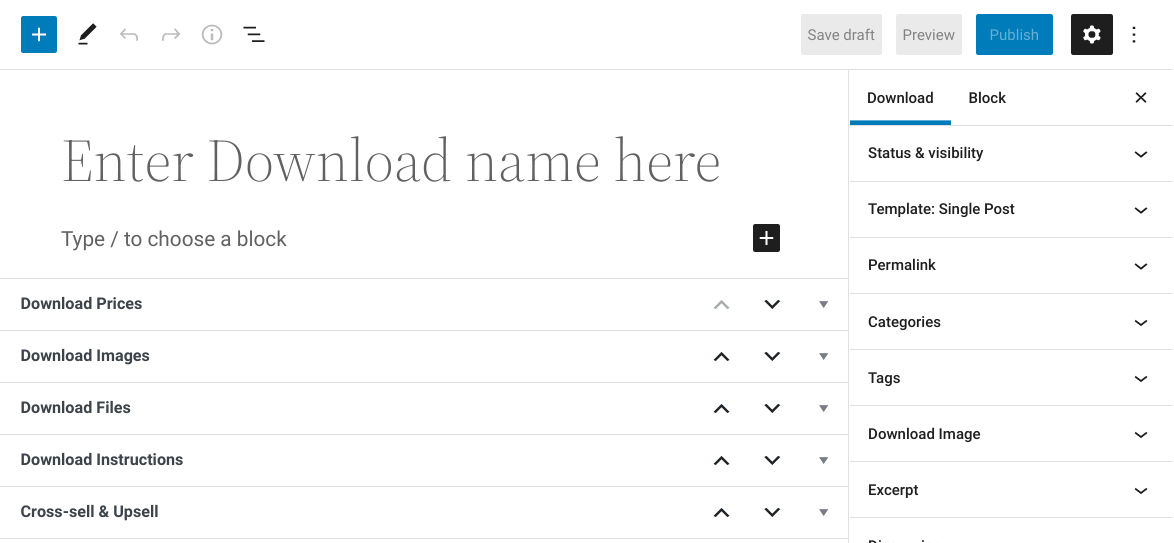This screenshot has width=1174, height=543.
Task: Click the Redo arrow icon
Action: tap(171, 35)
